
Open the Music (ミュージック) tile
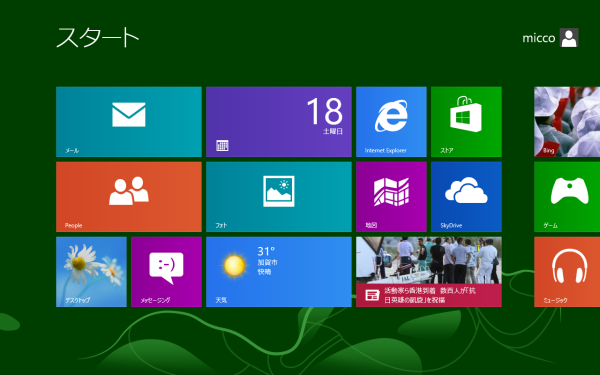click(x=567, y=272)
